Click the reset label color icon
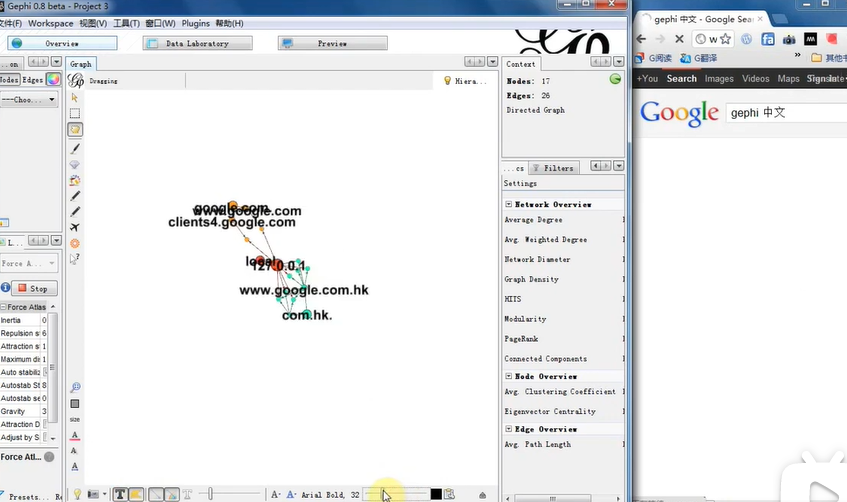Image resolution: width=847 pixels, height=502 pixels. pos(75,436)
